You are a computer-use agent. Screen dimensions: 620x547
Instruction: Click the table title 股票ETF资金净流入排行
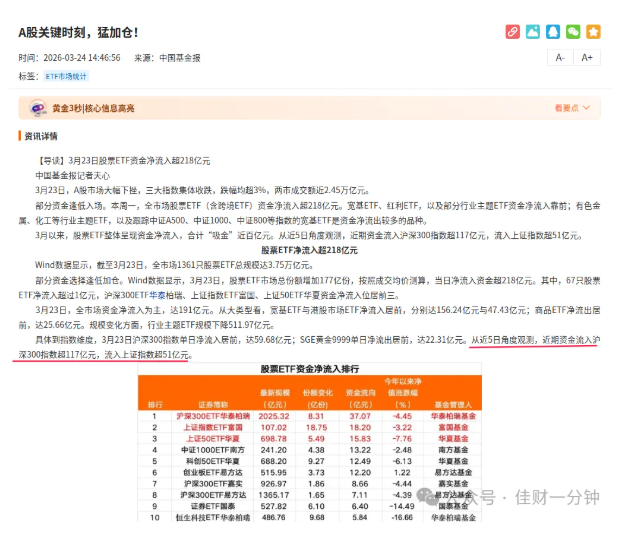(x=310, y=369)
